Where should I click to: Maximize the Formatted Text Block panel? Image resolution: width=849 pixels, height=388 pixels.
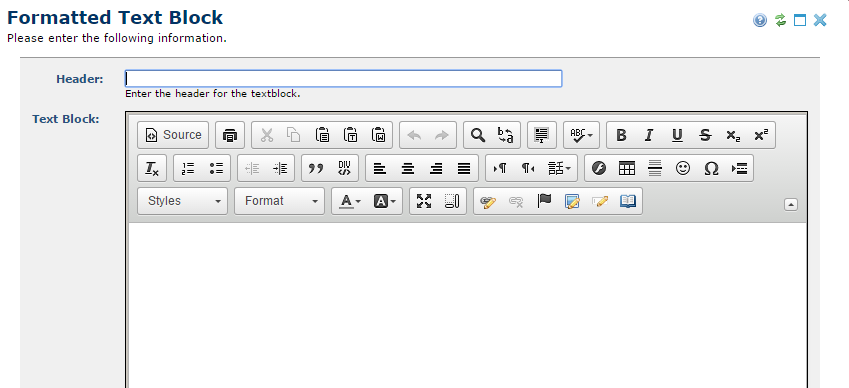800,21
